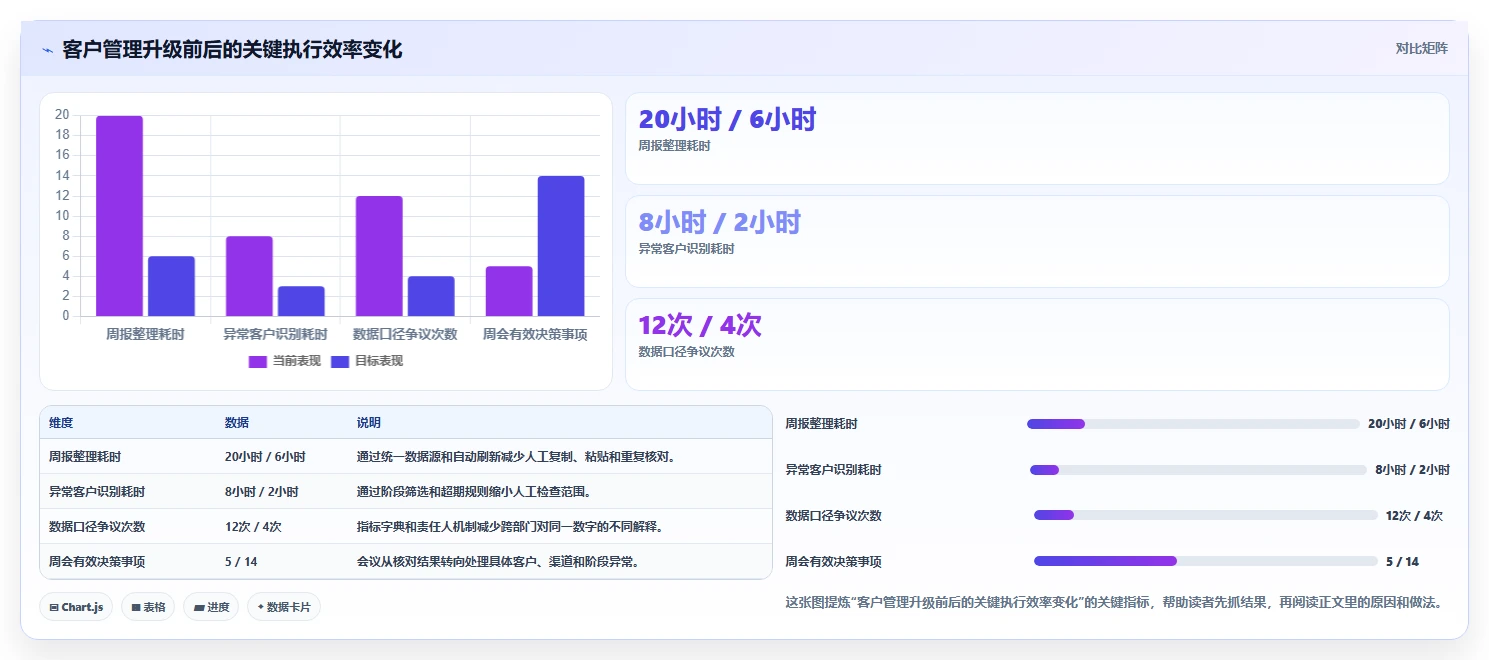This screenshot has width=1489, height=660.
Task: Click table value 8小时 / 2小时
Action: (x=261, y=492)
